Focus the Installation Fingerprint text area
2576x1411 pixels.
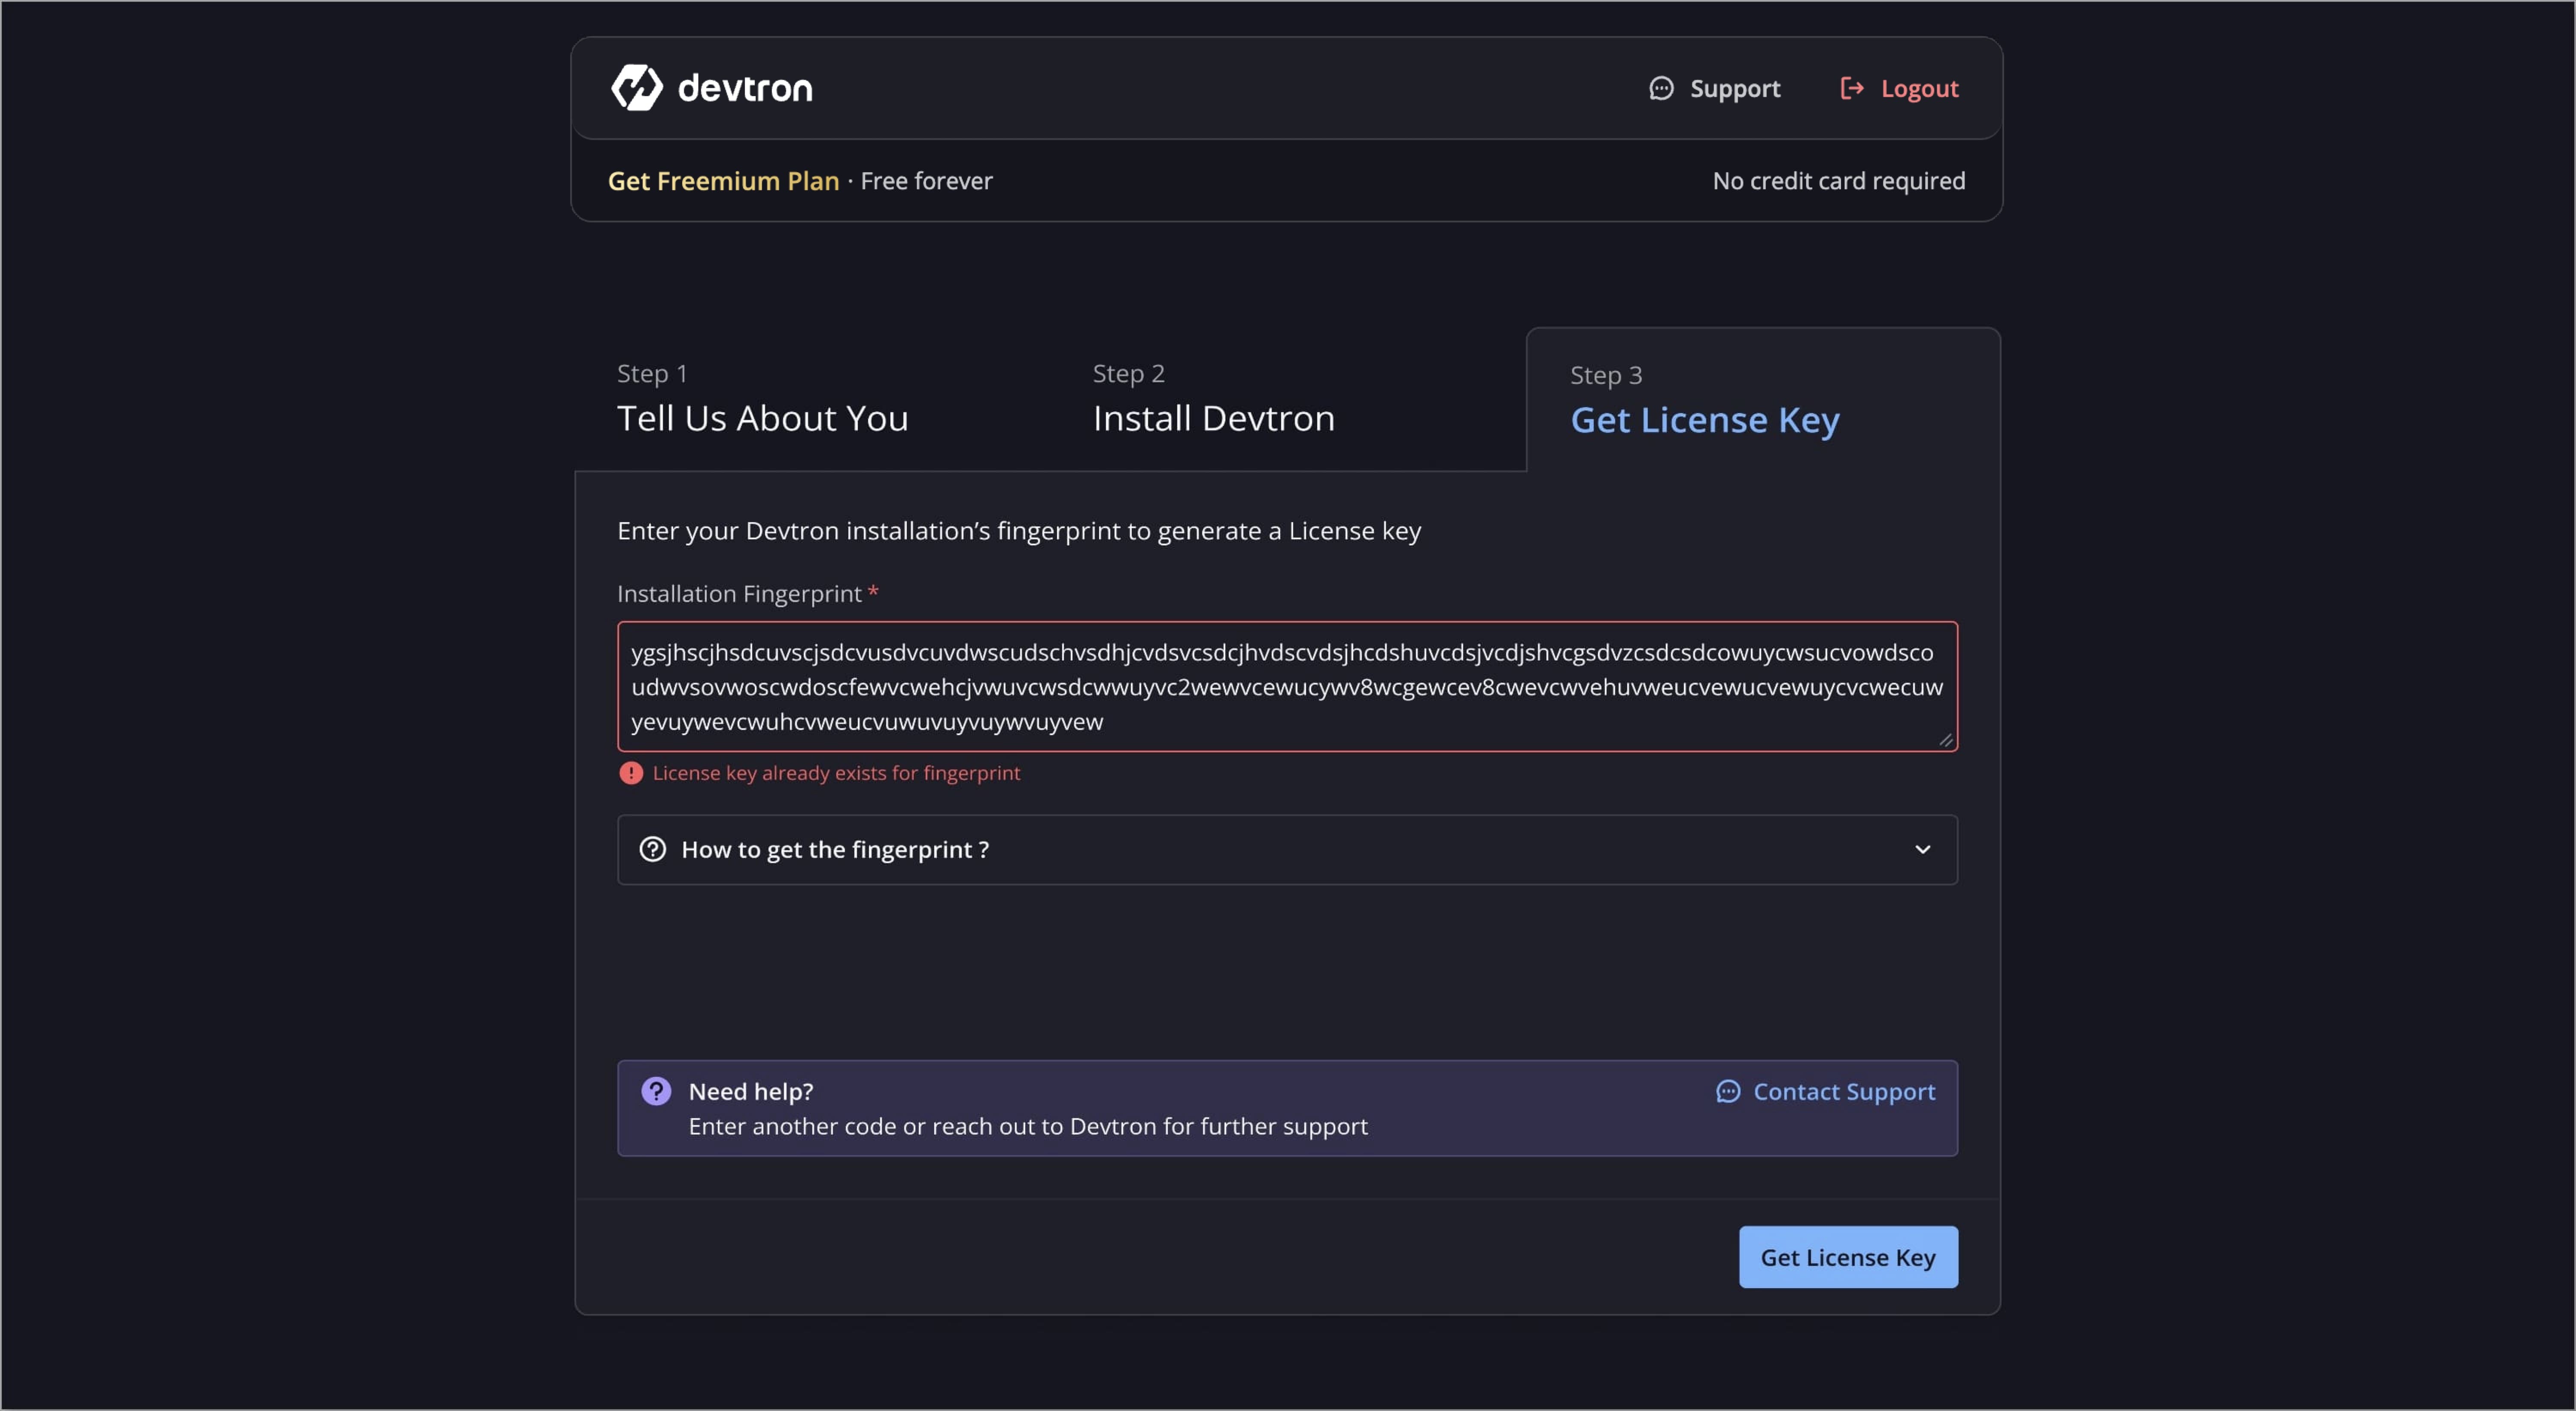tap(1287, 687)
